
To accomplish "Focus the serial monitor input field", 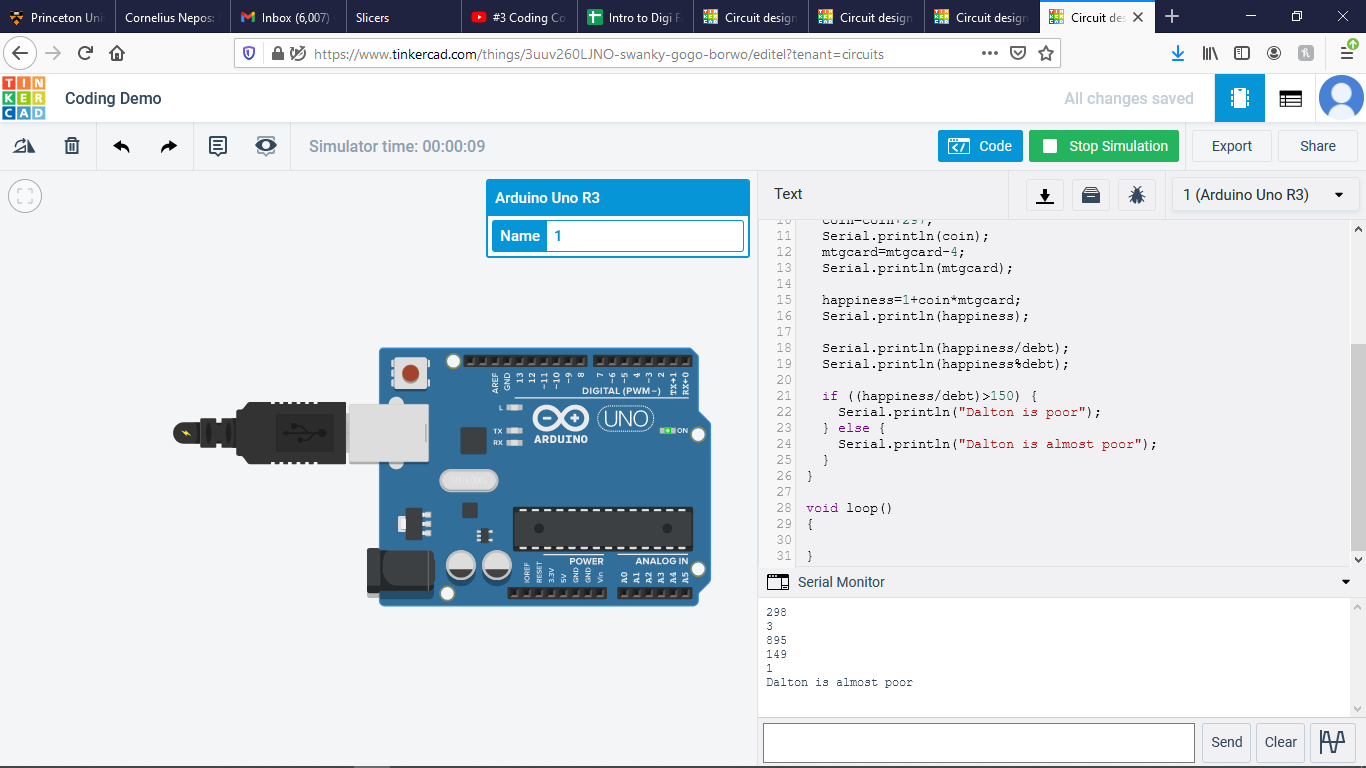I will point(979,743).
